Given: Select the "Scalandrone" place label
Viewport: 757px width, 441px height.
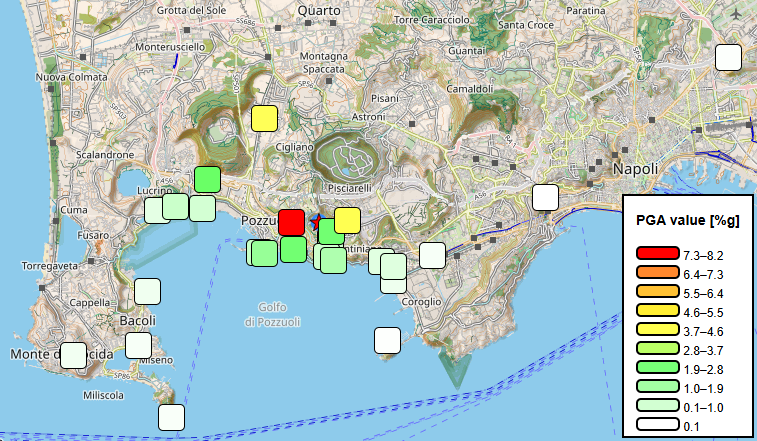Looking at the screenshot, I should point(105,155).
